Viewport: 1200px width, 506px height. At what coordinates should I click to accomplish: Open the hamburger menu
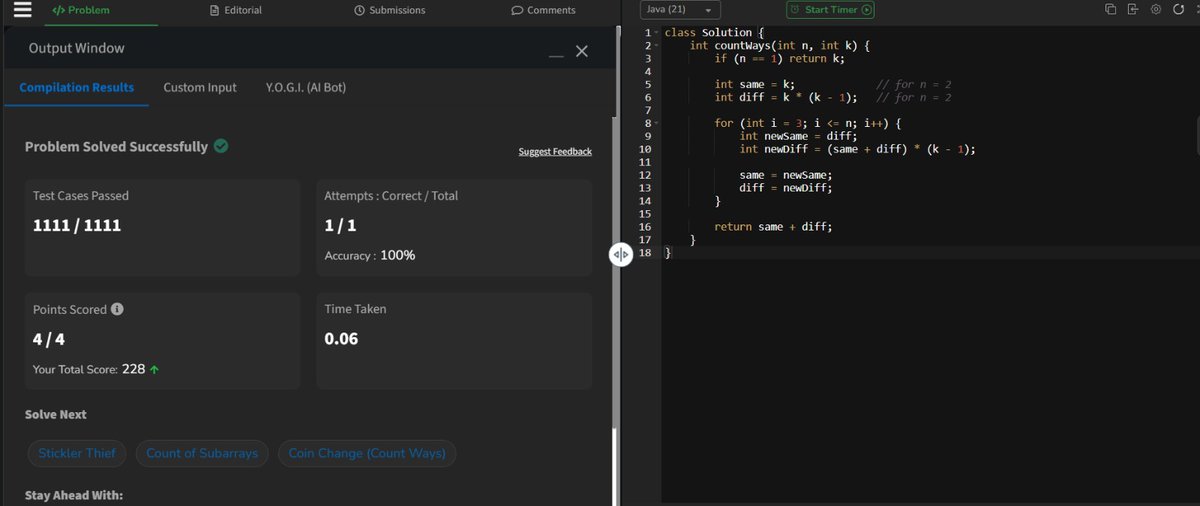click(x=22, y=10)
